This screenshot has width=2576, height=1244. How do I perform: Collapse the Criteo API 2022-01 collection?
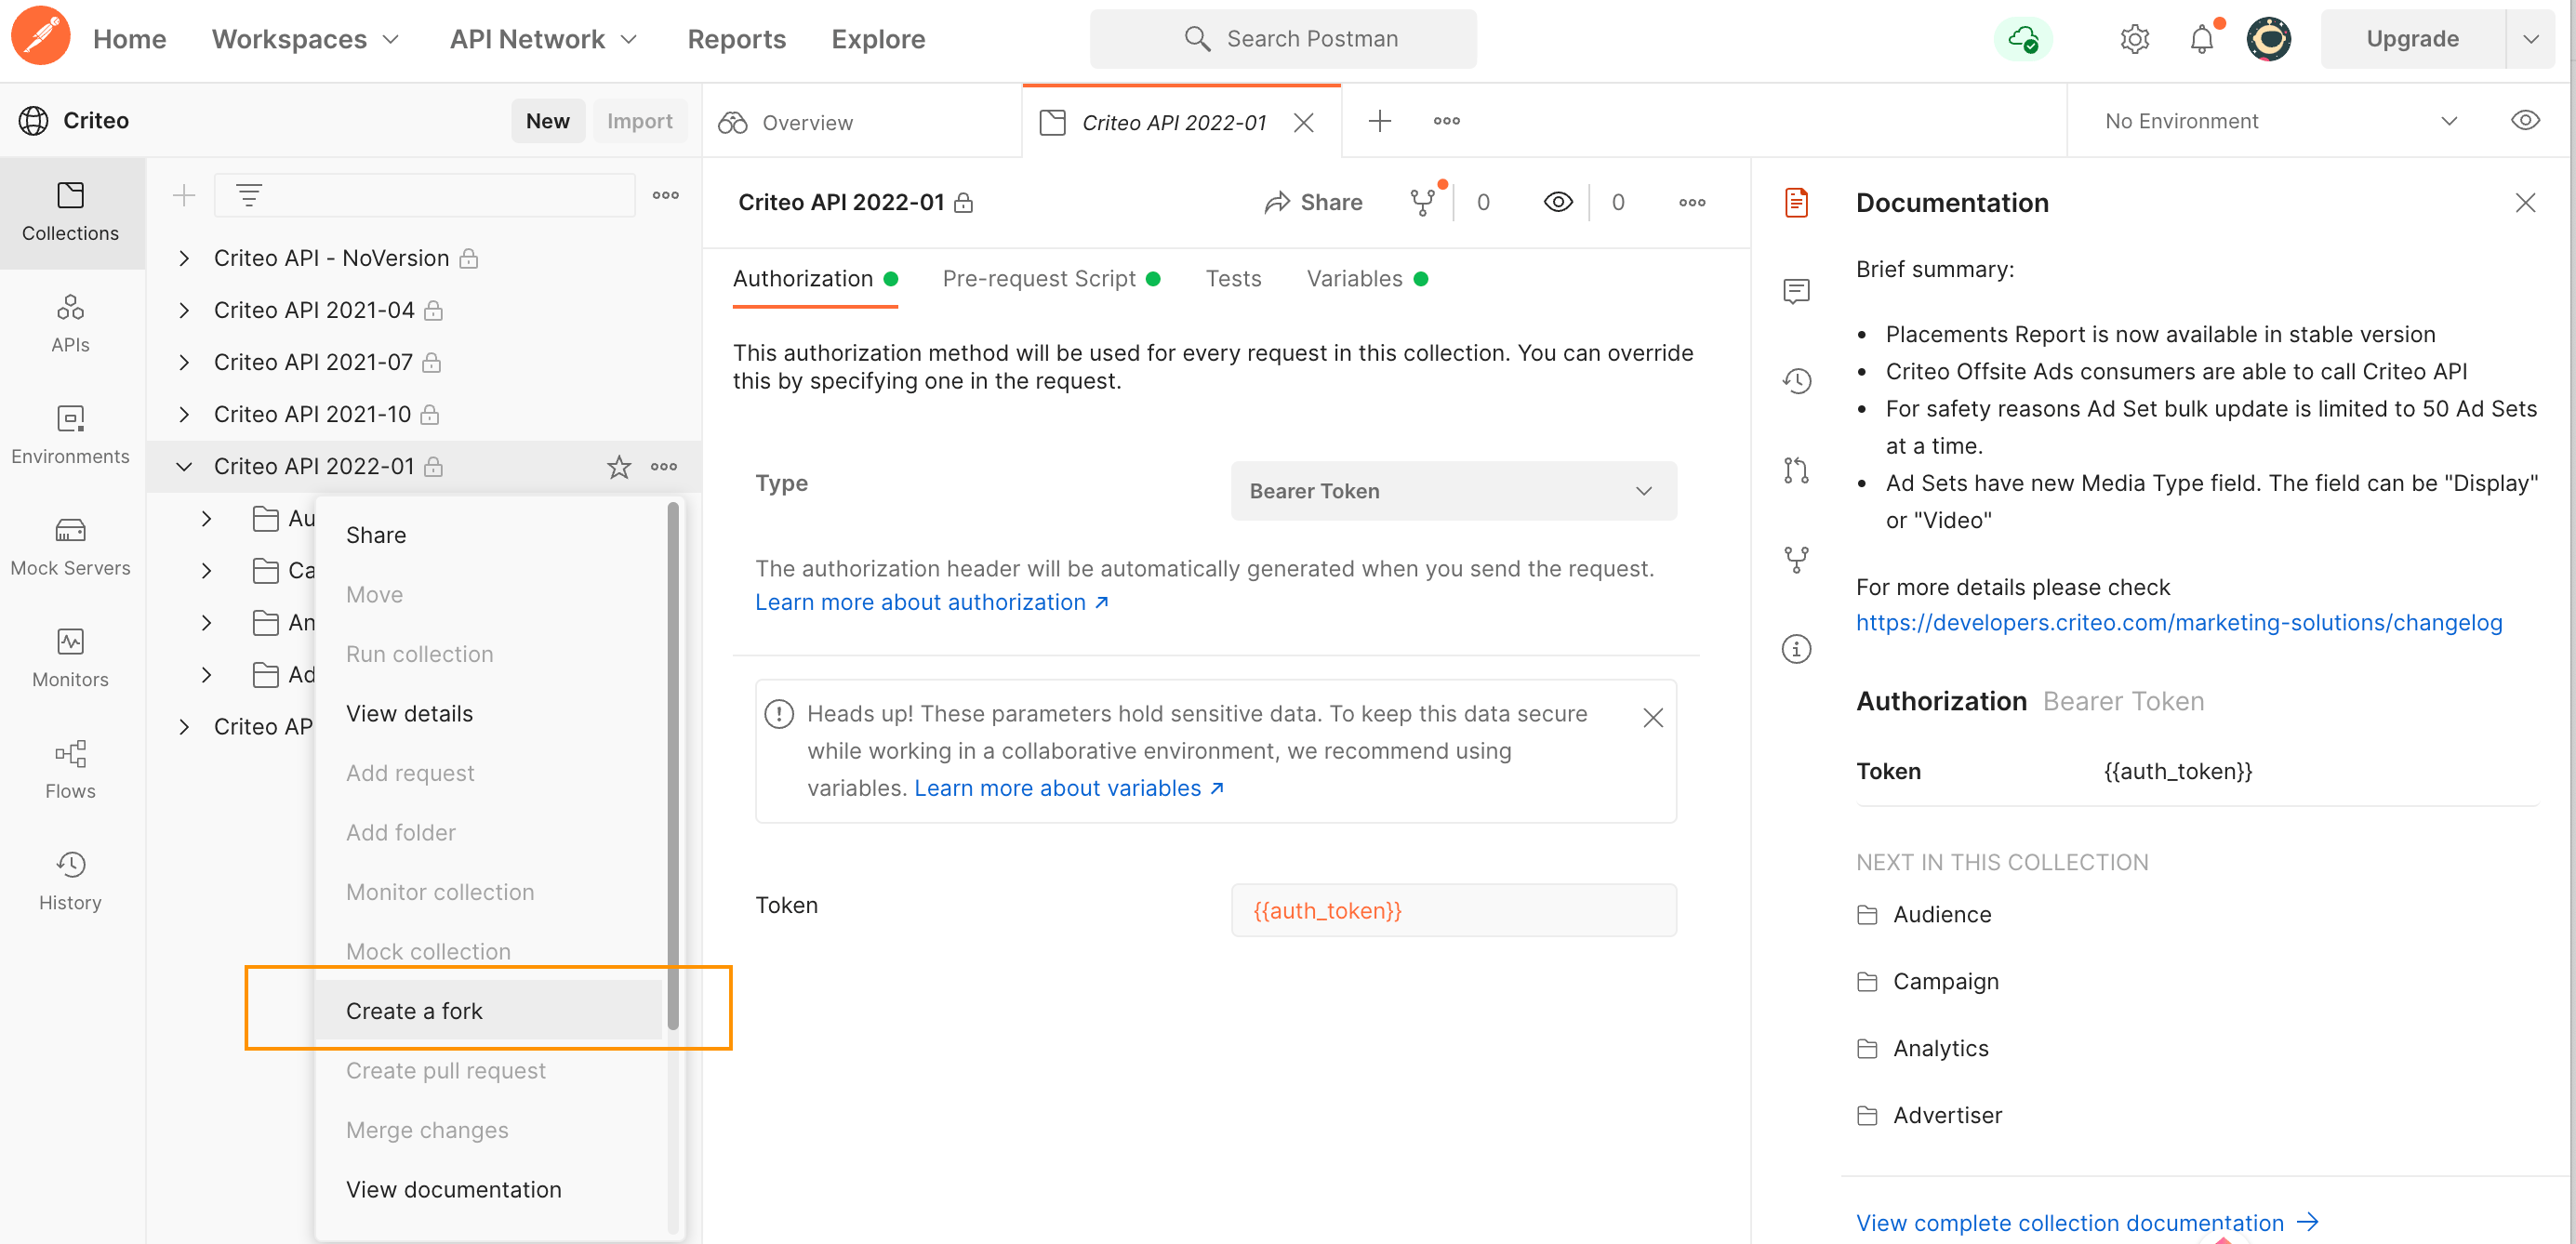pos(184,466)
